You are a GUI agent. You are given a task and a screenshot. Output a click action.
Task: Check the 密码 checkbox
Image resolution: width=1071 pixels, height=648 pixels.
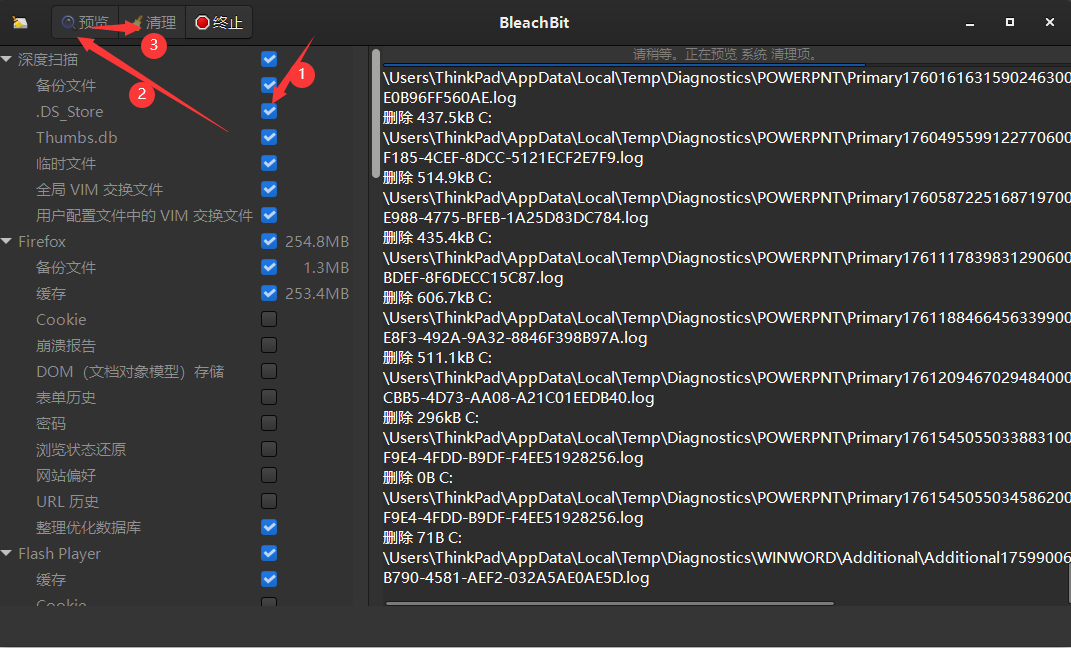(x=269, y=423)
